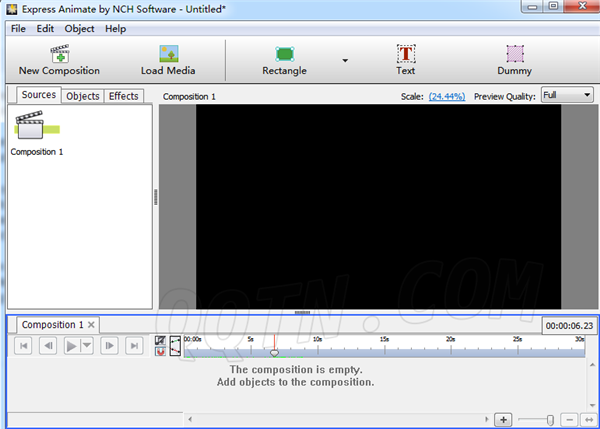Screen dimensions: 600x429
Task: Click timeline vertical scrollbar up arrow
Action: pos(592,365)
